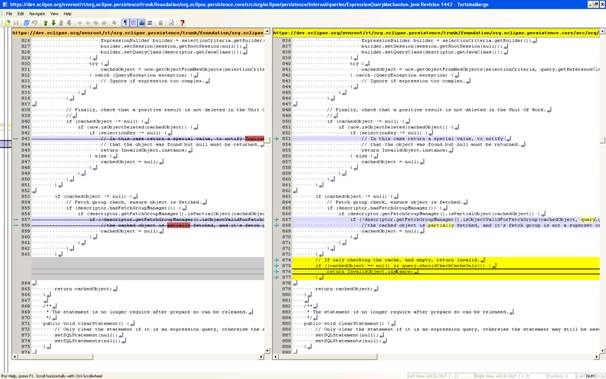Open the Edit menu
The image size is (606, 379).
(x=20, y=14)
